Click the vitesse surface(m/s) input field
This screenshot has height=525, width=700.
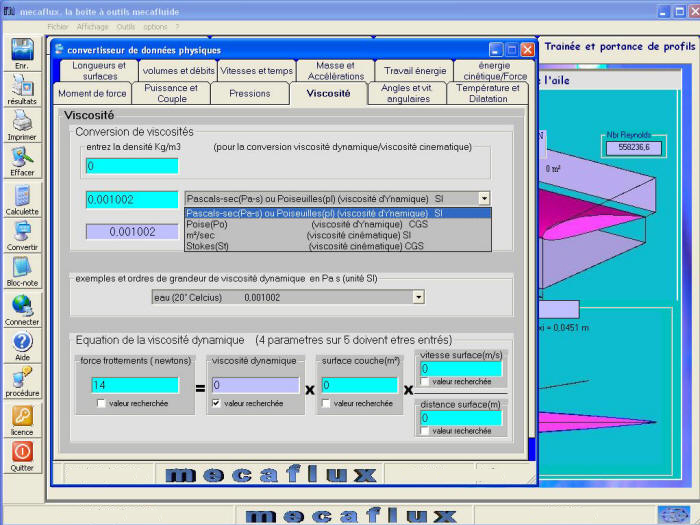(x=461, y=368)
